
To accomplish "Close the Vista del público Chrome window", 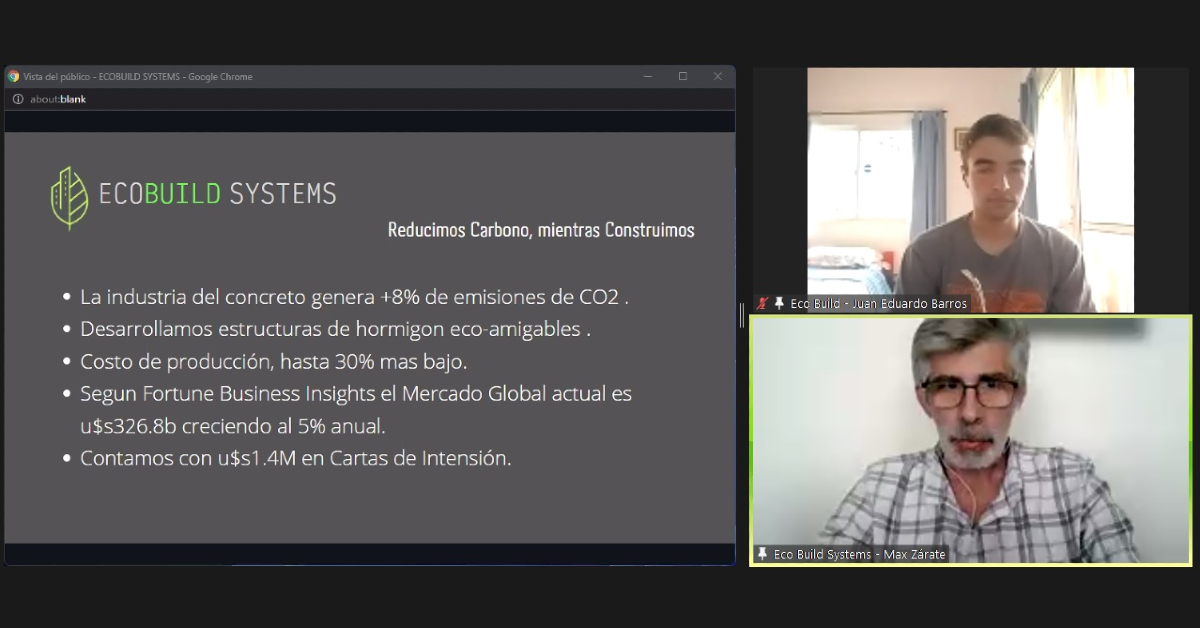I will 717,77.
